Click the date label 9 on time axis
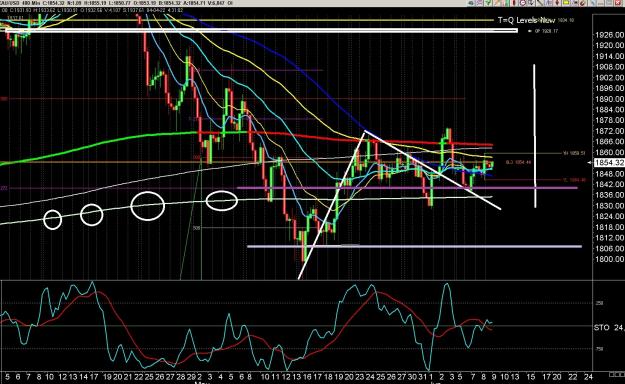Screen dimensions: 625x384 pyautogui.click(x=493, y=377)
